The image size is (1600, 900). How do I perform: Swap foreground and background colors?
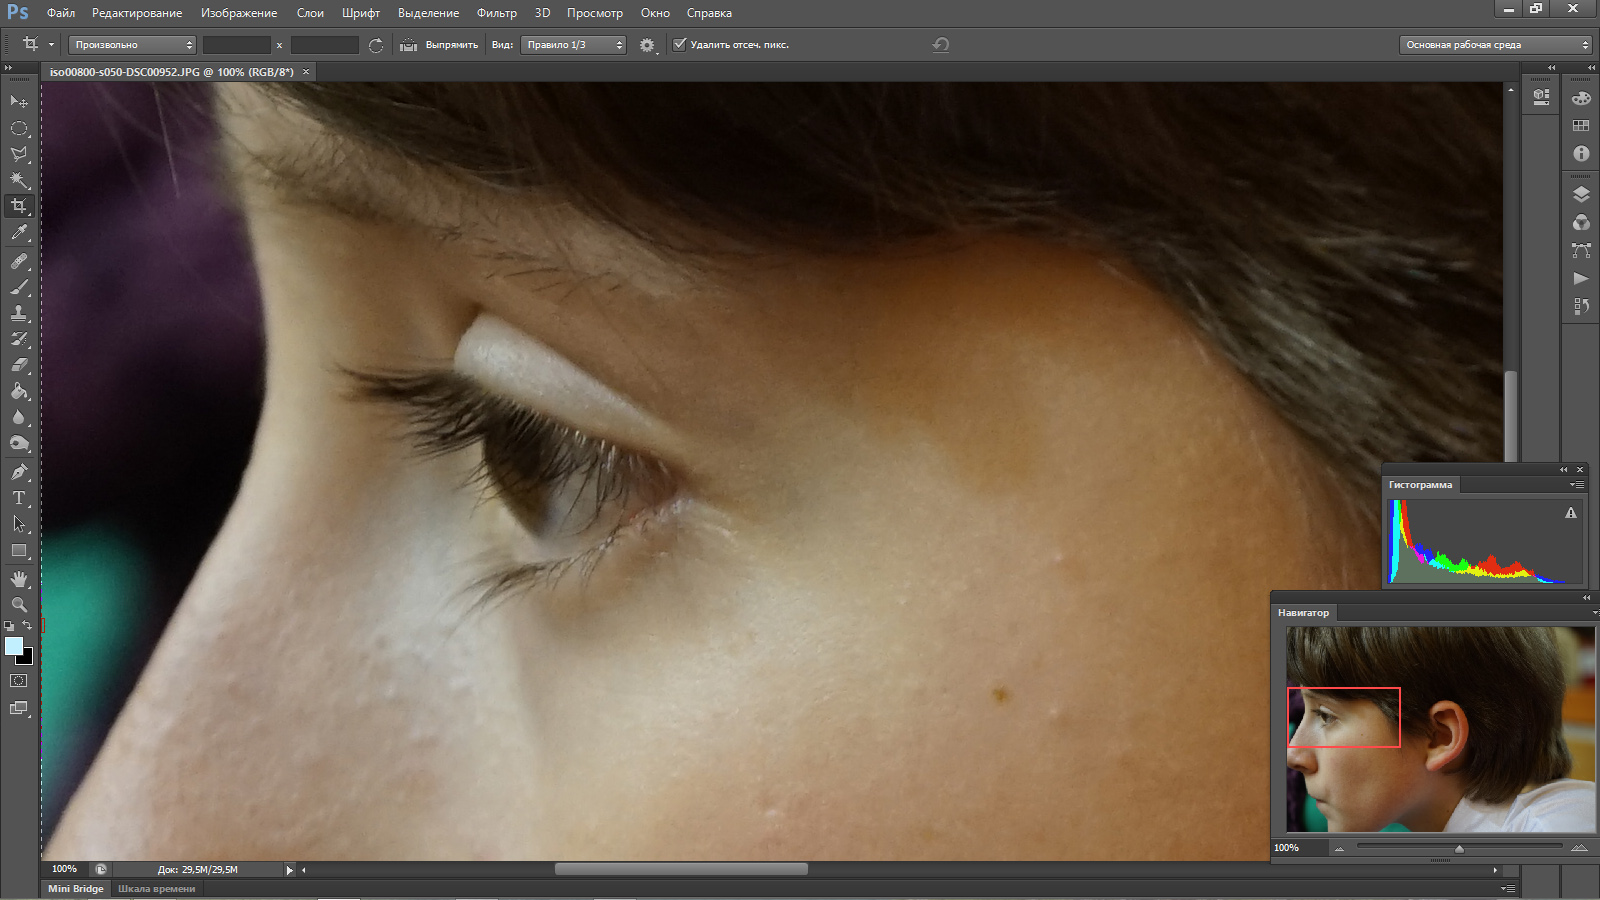point(28,626)
